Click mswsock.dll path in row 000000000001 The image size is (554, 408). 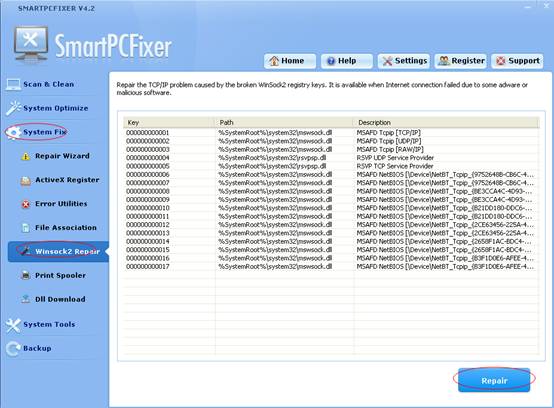click(x=275, y=133)
